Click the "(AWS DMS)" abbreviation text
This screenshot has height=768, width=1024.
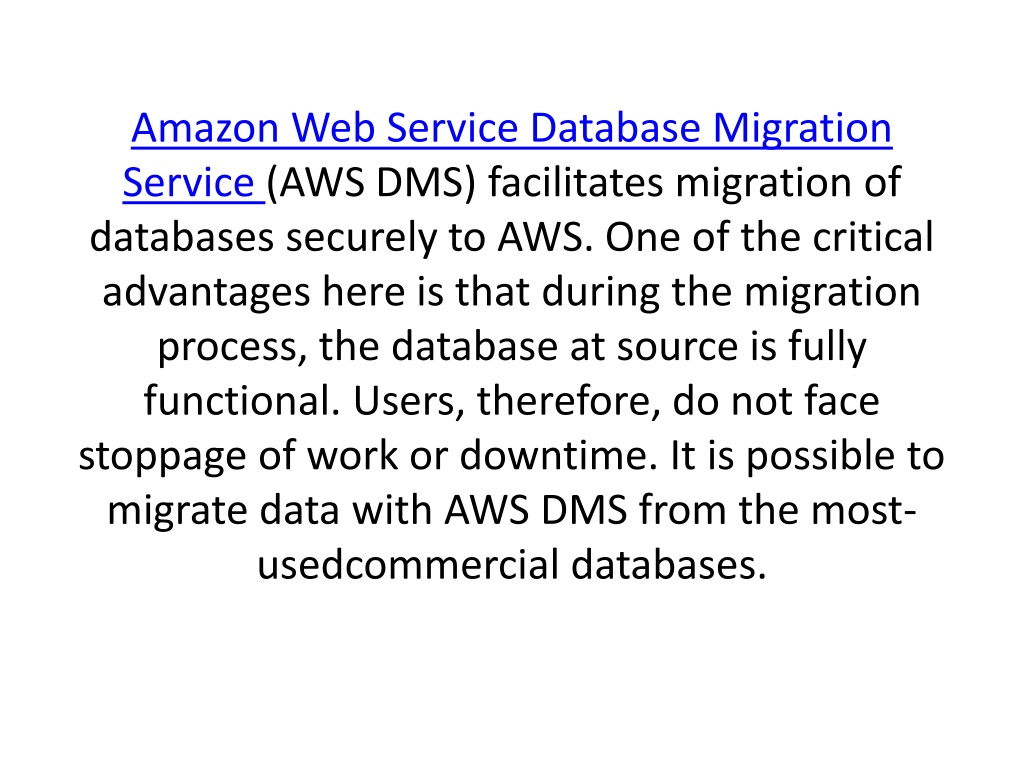pos(372,182)
